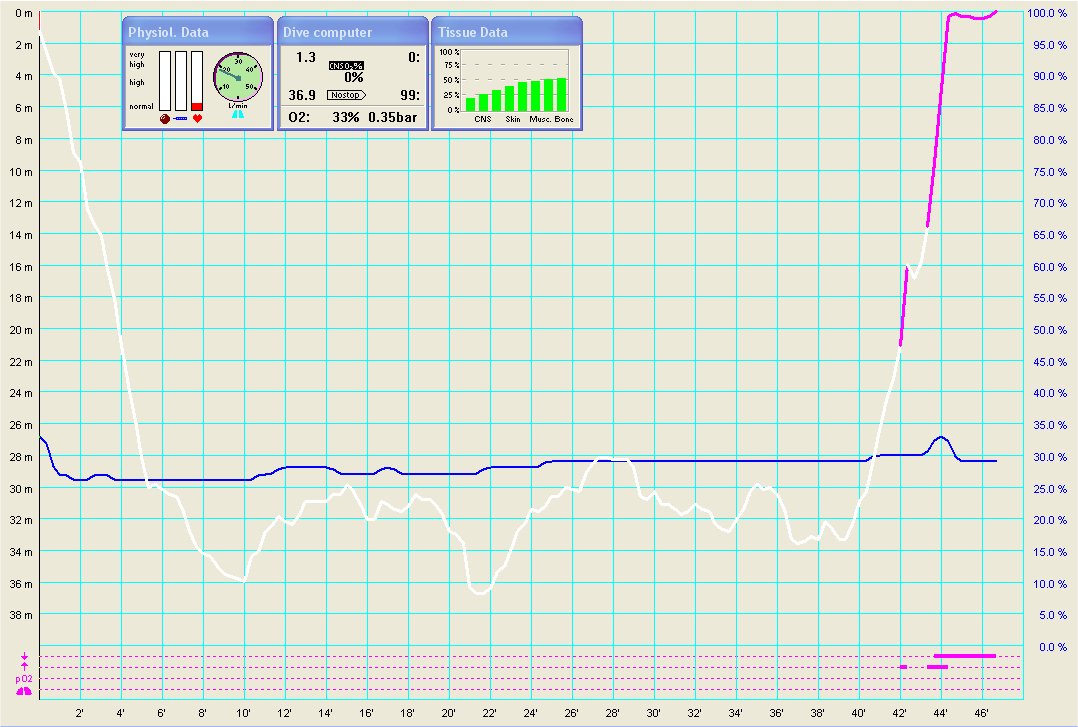Click the CNS label under tissue bars
This screenshot has height=727, width=1078.
483,119
